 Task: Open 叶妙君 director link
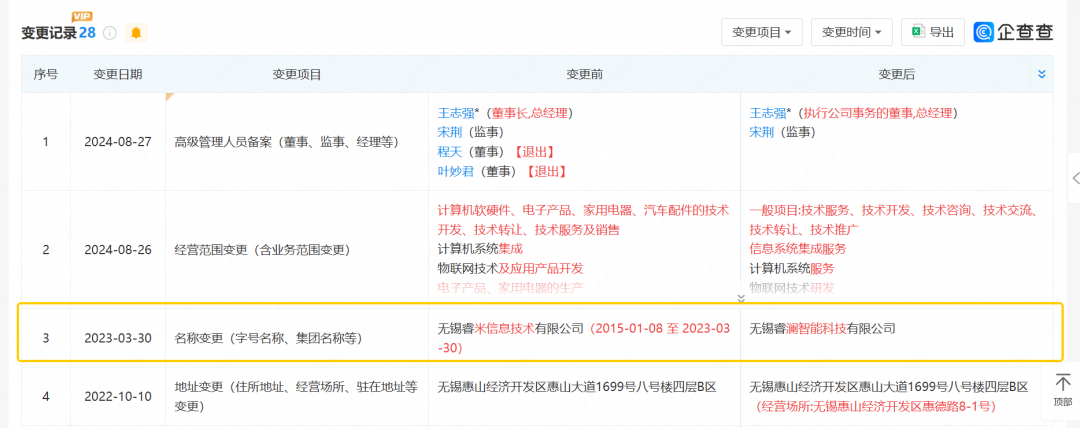click(456, 172)
